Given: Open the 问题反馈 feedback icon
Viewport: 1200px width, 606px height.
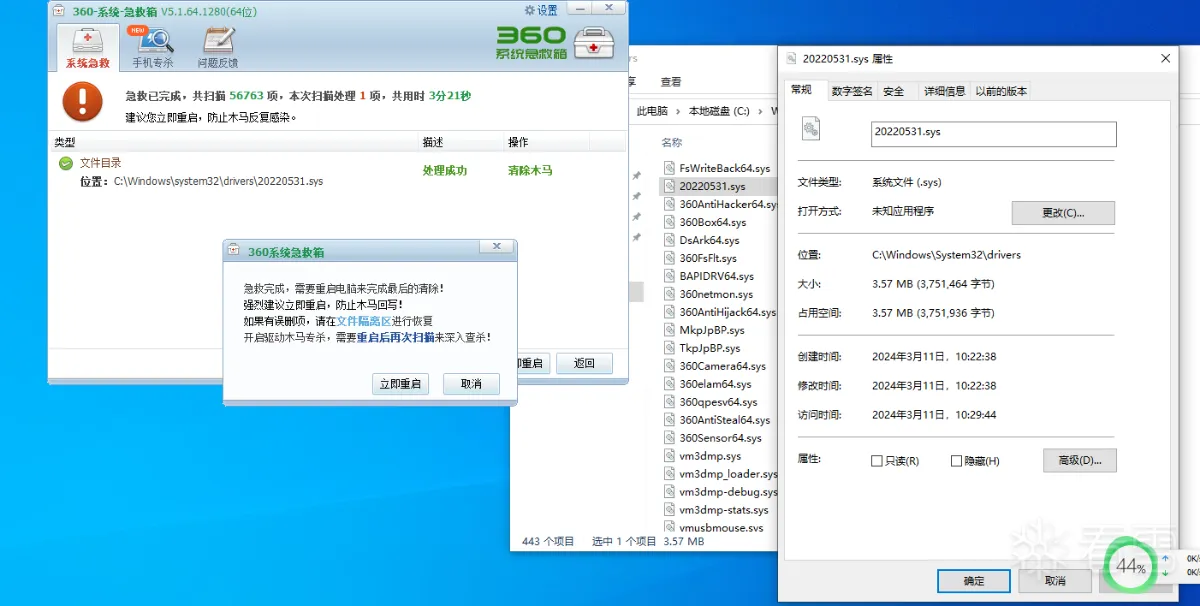Looking at the screenshot, I should pyautogui.click(x=217, y=47).
